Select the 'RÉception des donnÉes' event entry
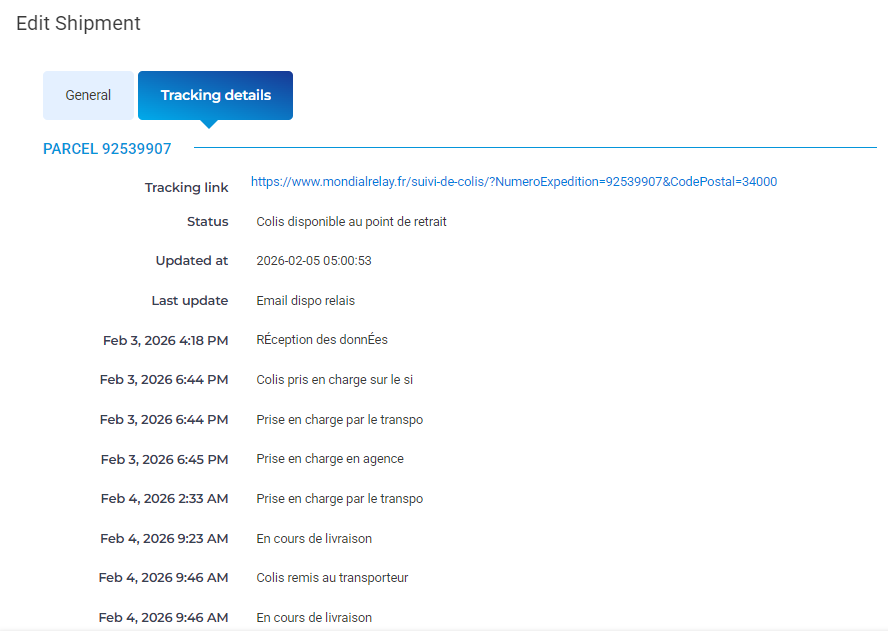This screenshot has height=631, width=888. [321, 340]
